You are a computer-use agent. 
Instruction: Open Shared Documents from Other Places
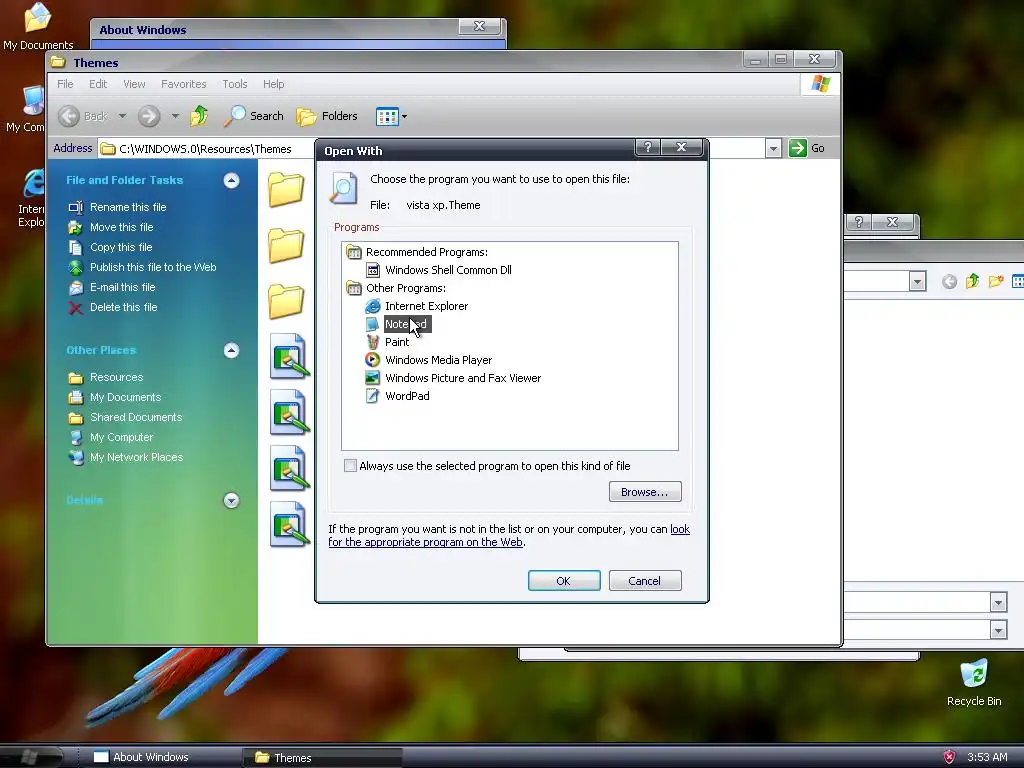[x=136, y=417]
